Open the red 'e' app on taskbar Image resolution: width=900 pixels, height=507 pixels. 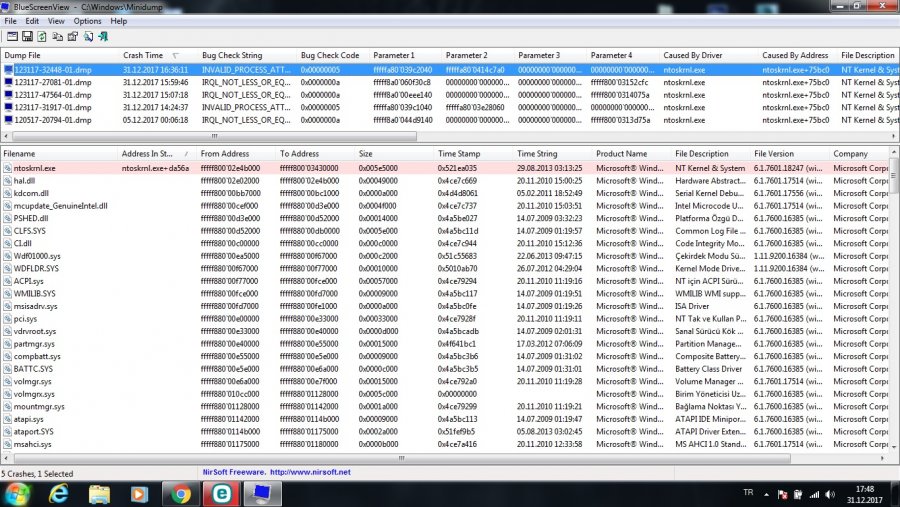(222, 494)
